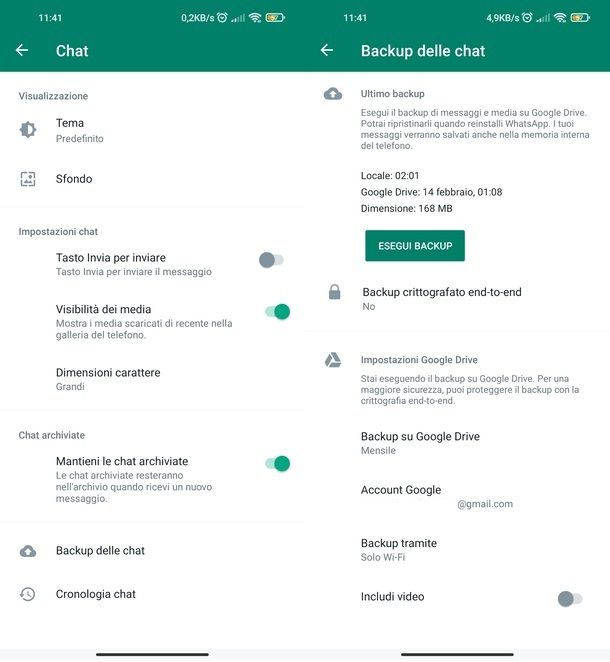Turn off Mantieni le chat archiviate switch
The width and height of the screenshot is (610, 662).
coord(278,464)
